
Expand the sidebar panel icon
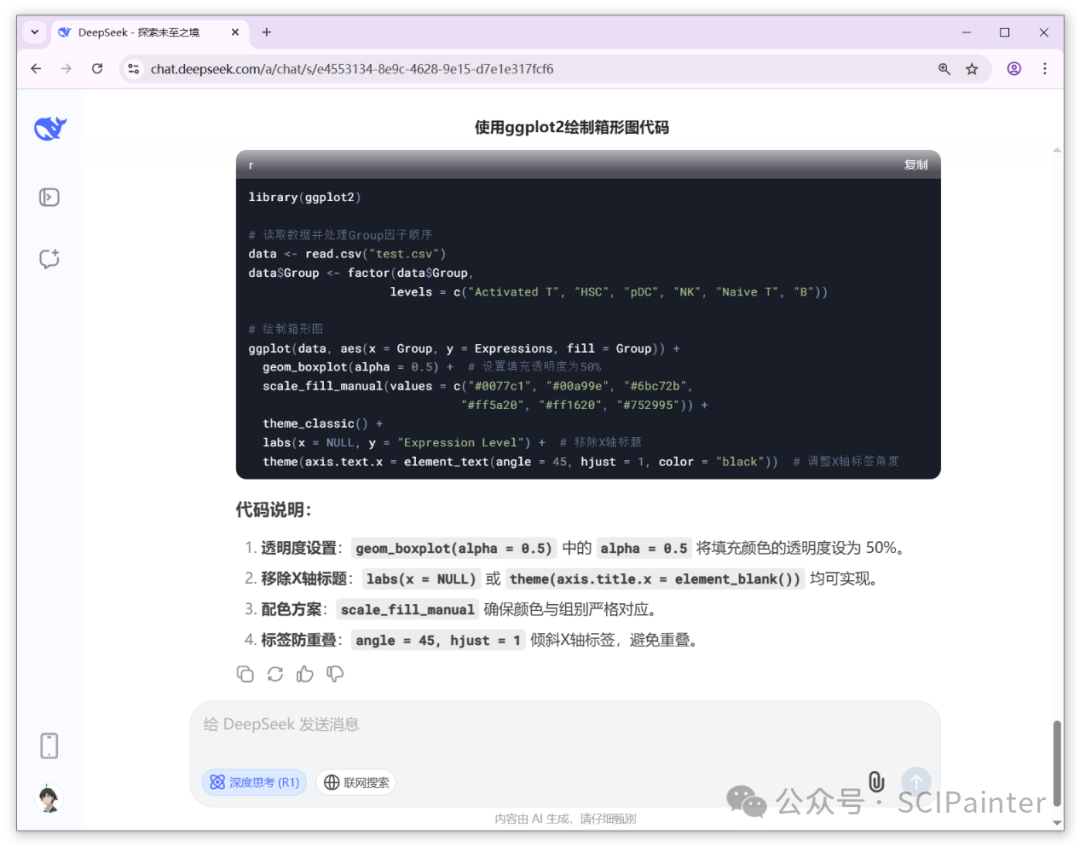(x=49, y=198)
